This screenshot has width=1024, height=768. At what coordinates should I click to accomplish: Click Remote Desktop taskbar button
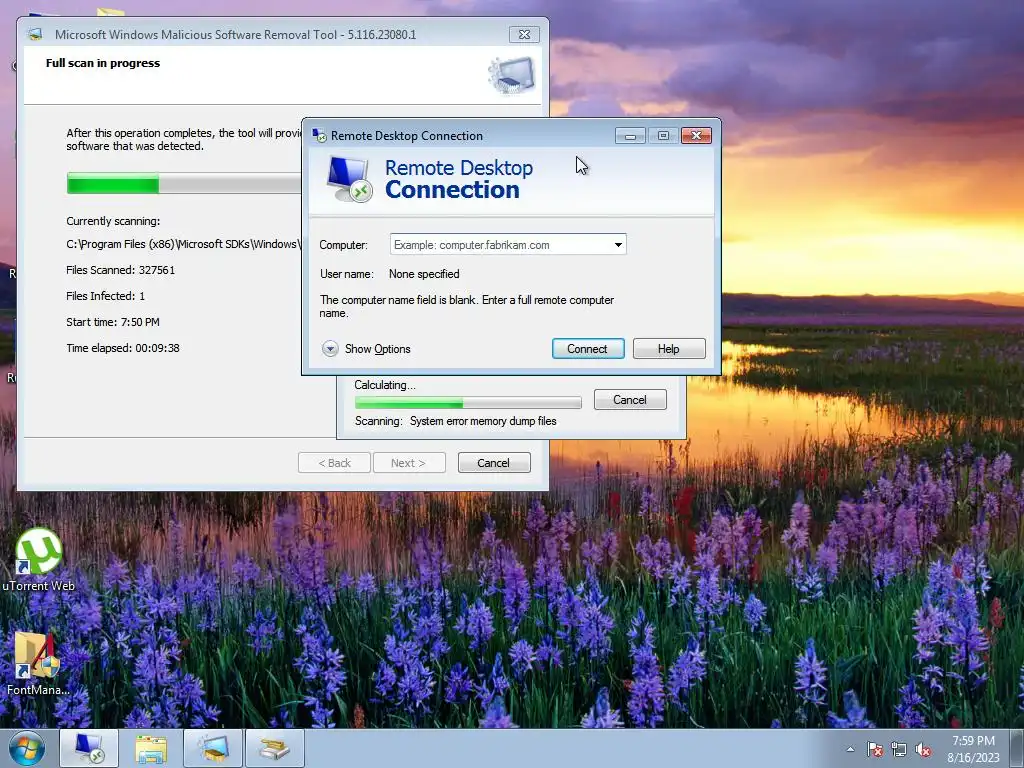89,748
